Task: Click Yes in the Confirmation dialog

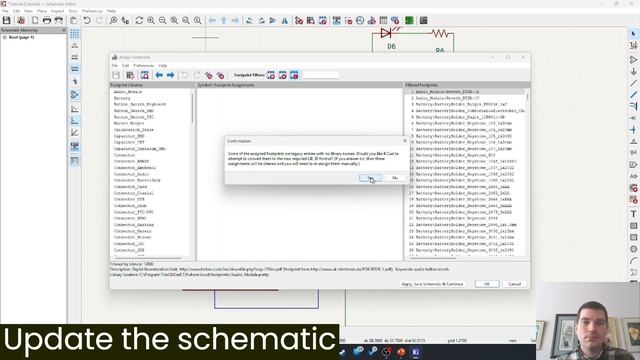Action: [371, 178]
